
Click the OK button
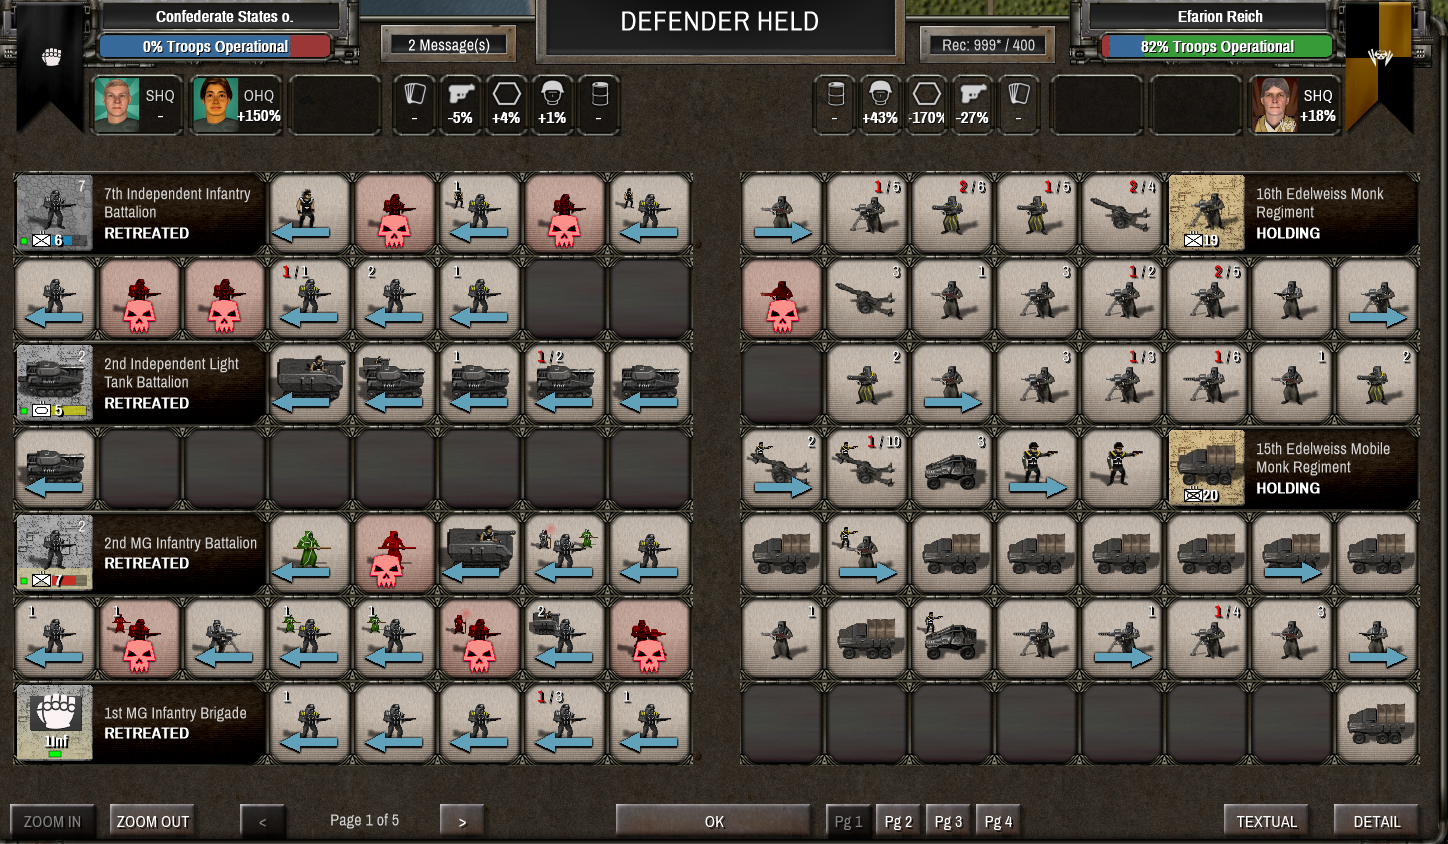(x=714, y=821)
